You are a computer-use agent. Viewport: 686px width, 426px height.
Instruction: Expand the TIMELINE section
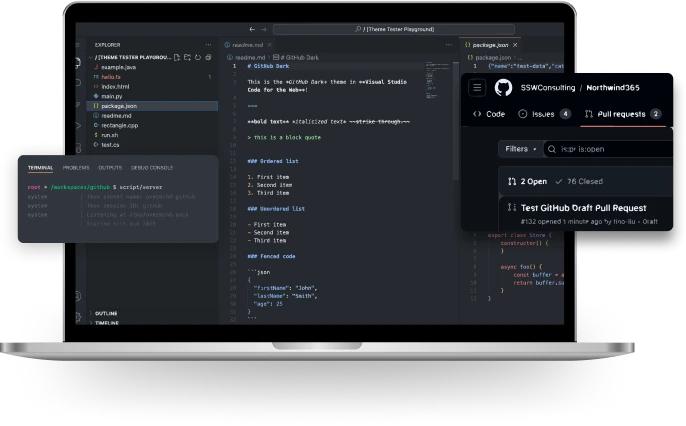pyautogui.click(x=106, y=323)
